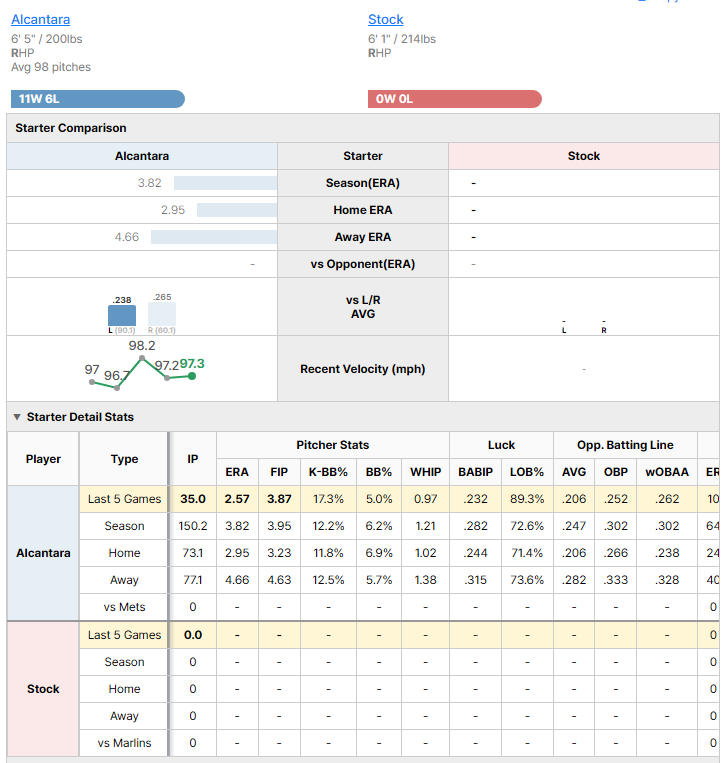Click the 1.38 away WHIP cell
Viewport: 726px width, 763px height.
[426, 580]
